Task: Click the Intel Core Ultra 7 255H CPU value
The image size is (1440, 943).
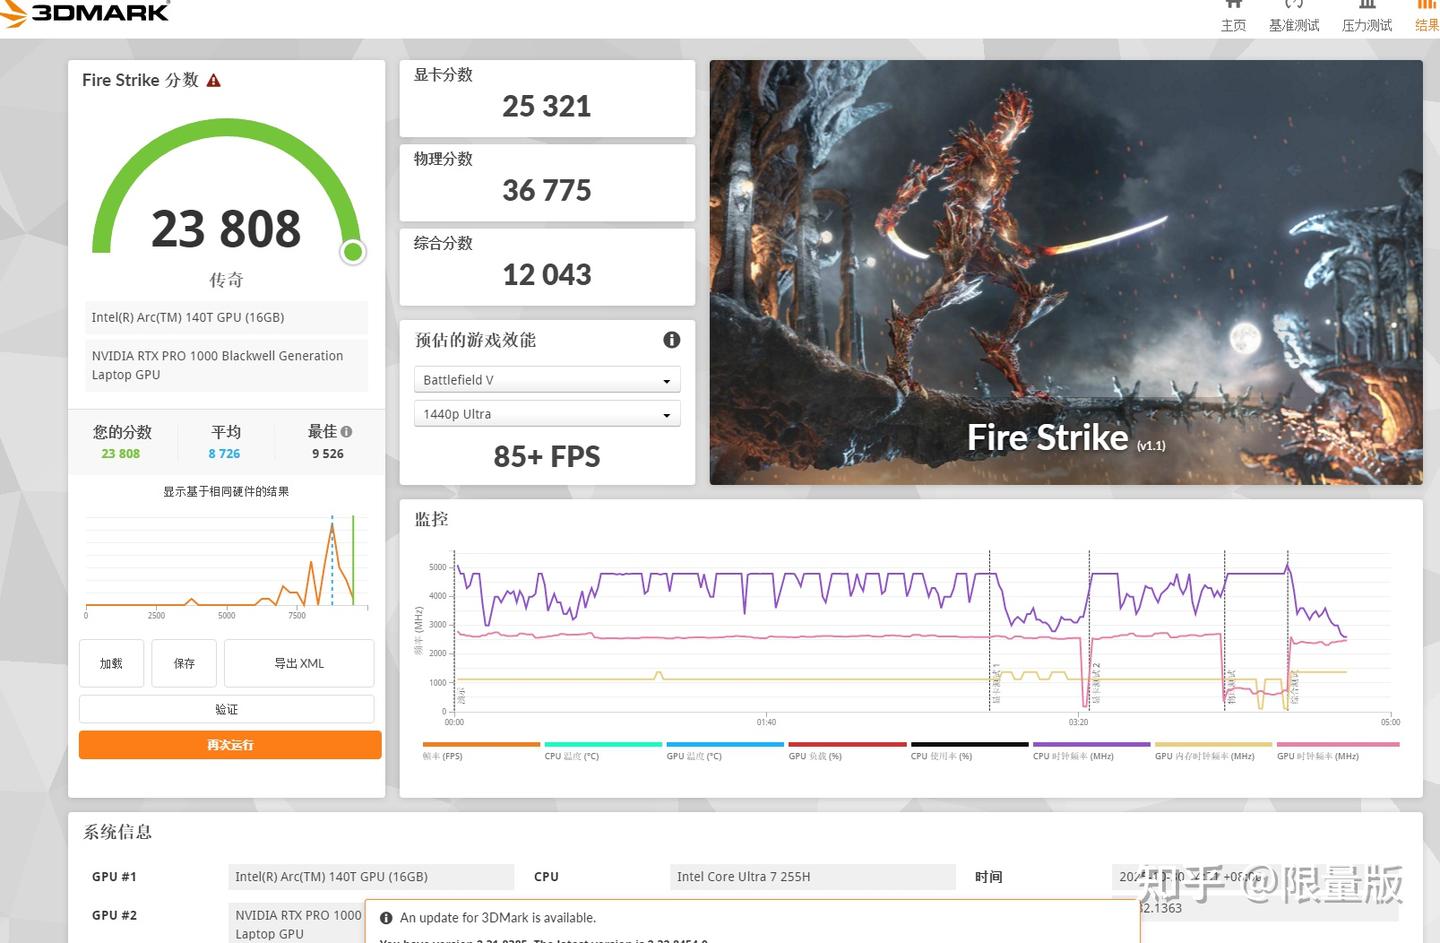Action: point(813,877)
